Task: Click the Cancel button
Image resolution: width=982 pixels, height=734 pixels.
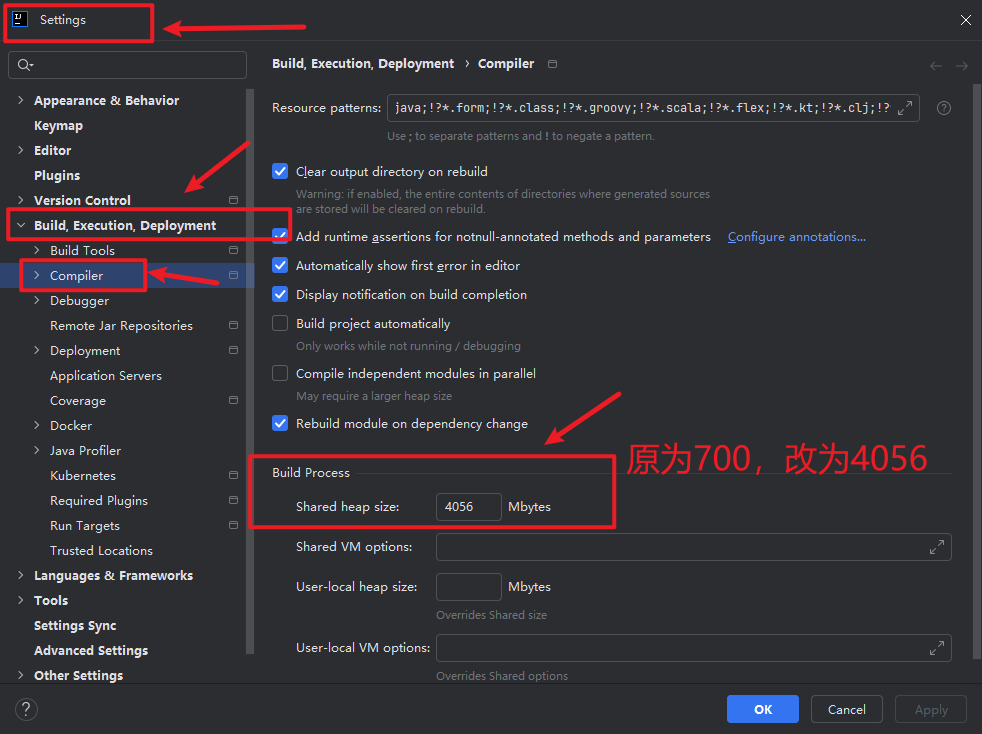Action: pos(847,709)
